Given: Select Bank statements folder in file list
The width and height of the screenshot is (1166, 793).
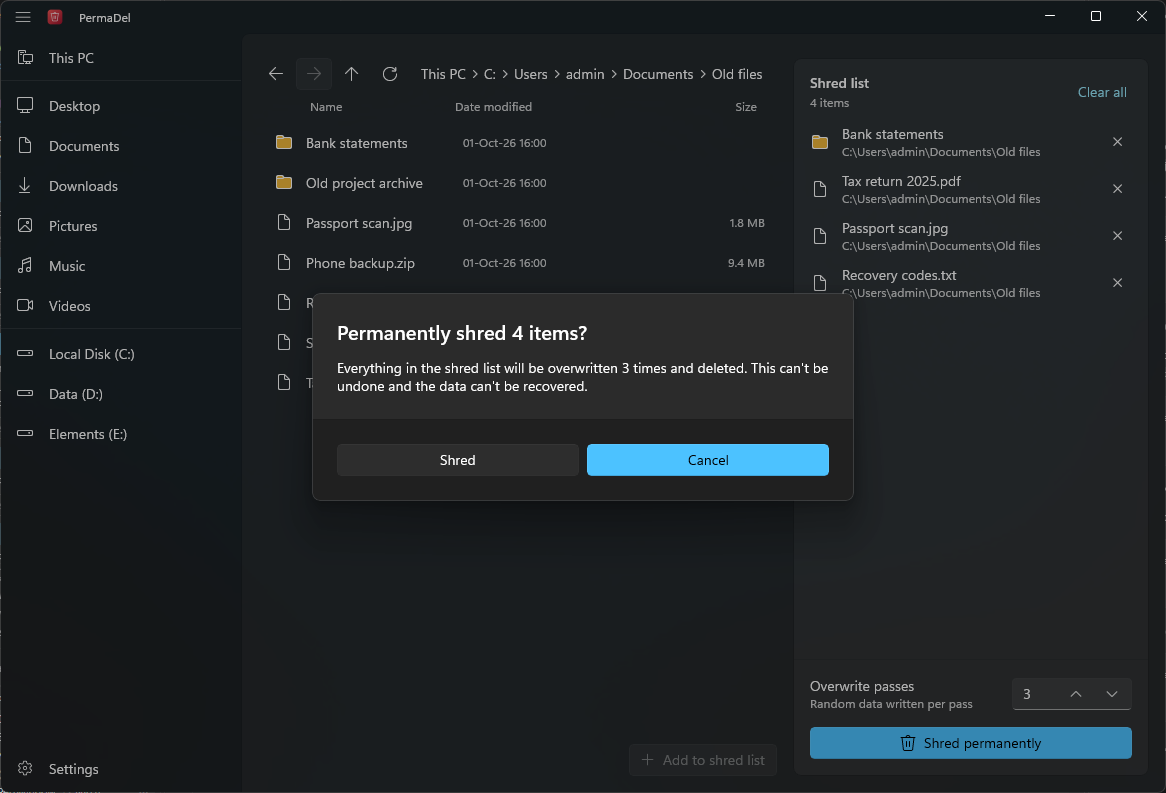Looking at the screenshot, I should point(520,143).
